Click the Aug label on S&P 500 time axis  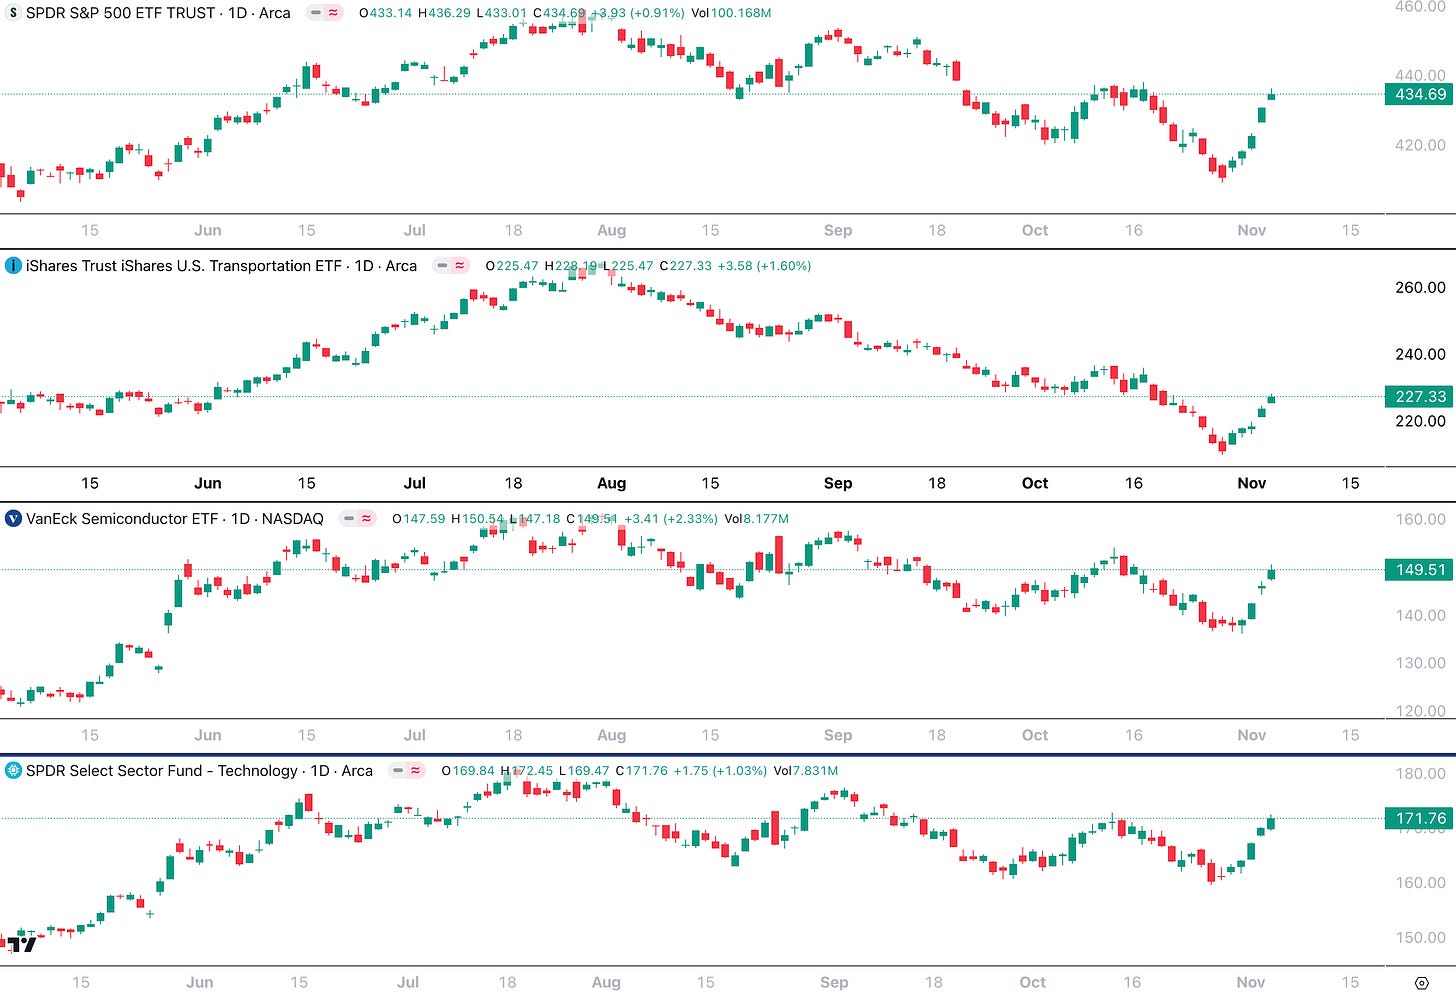click(611, 230)
